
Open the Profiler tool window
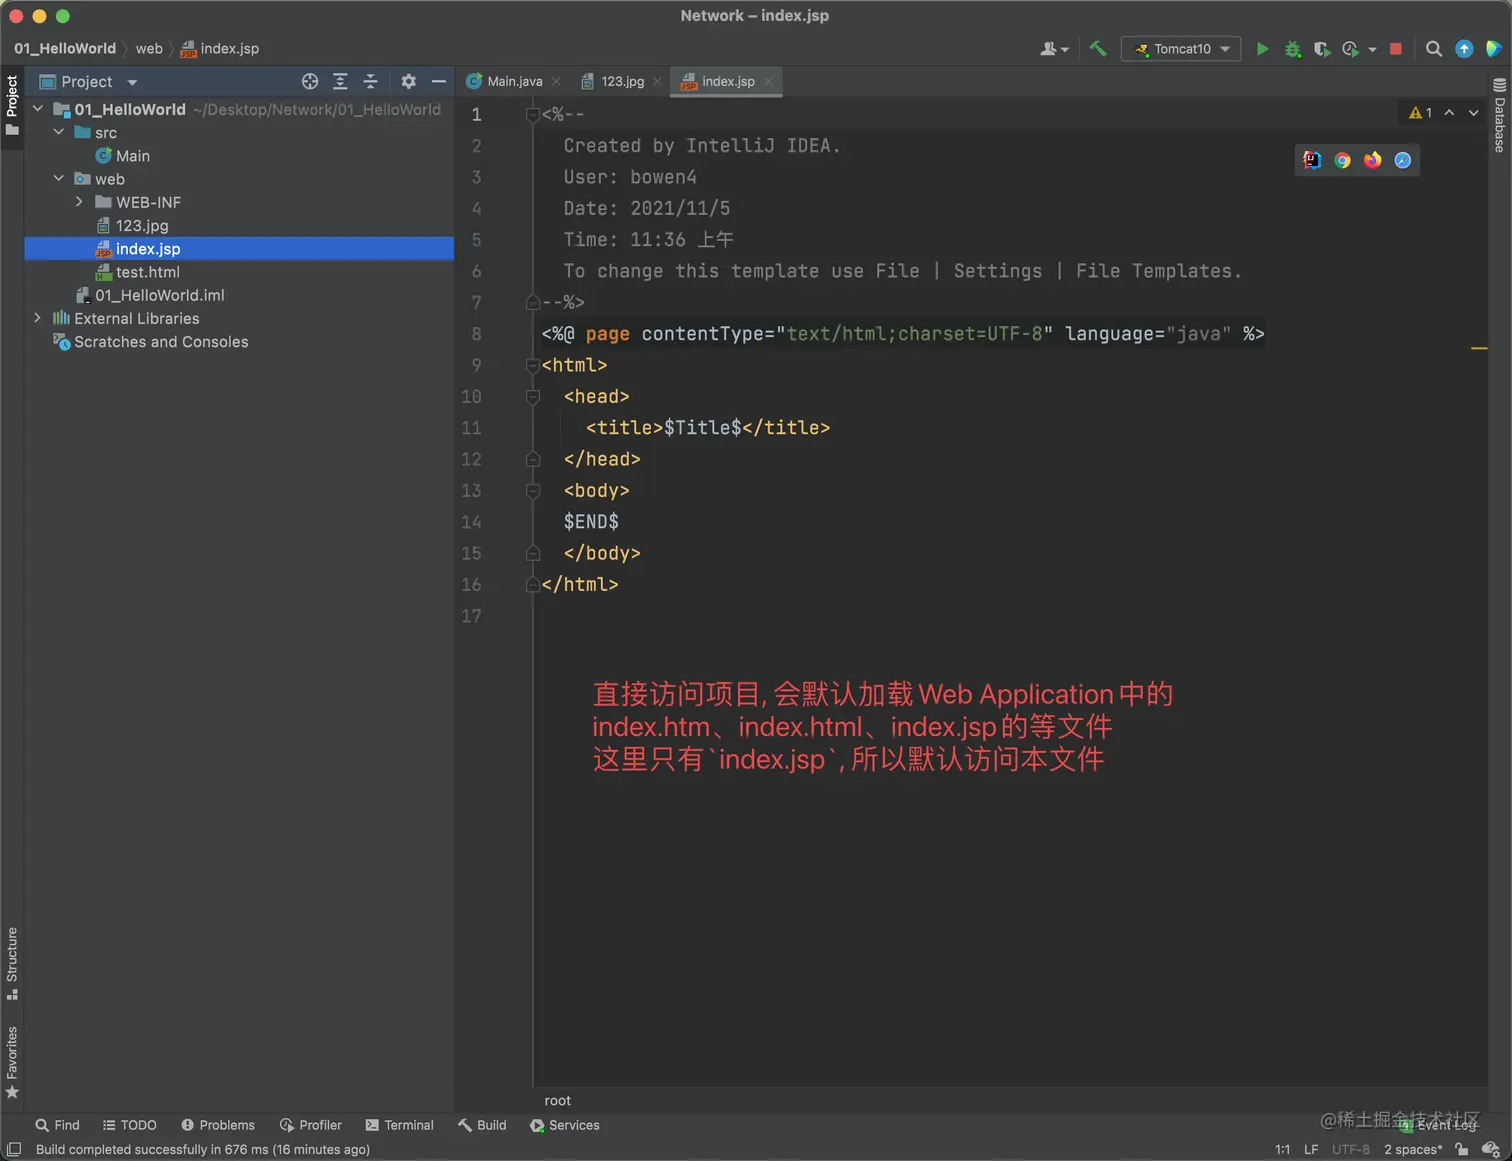(310, 1125)
